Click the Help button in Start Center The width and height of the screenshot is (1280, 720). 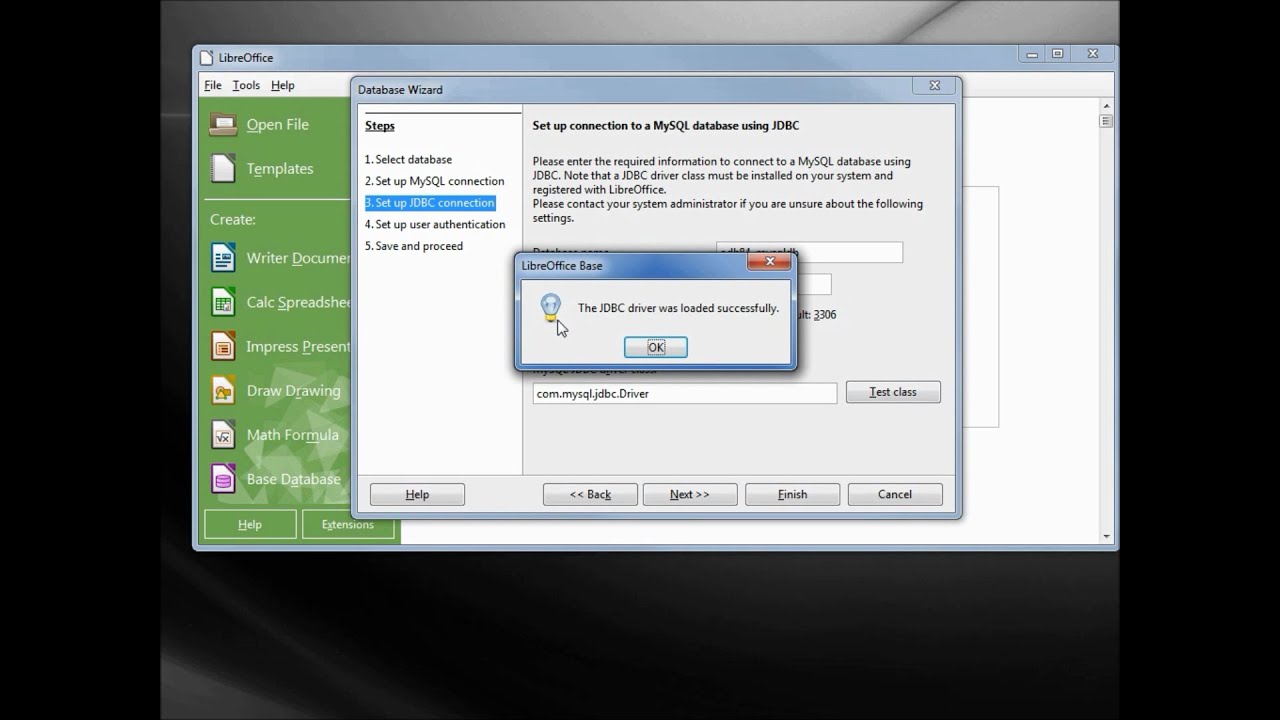[250, 524]
